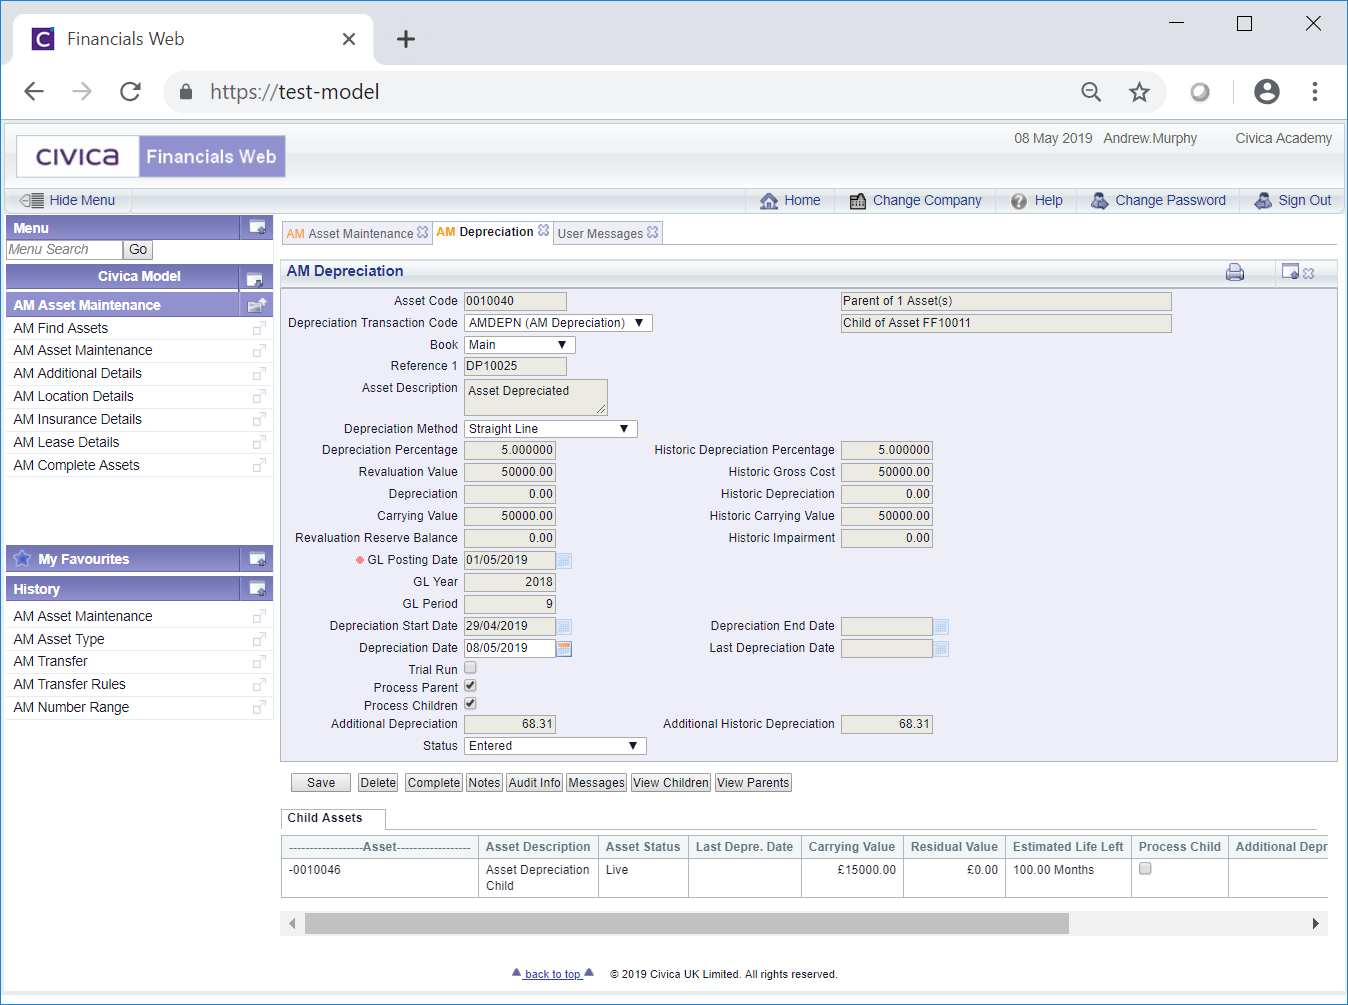Click the View Parents button
The height and width of the screenshot is (1005, 1348).
coord(753,783)
